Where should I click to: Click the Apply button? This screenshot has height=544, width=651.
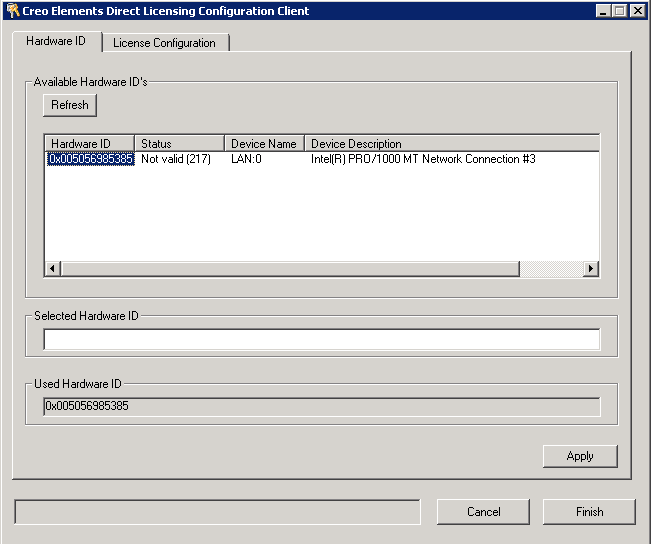tap(580, 456)
